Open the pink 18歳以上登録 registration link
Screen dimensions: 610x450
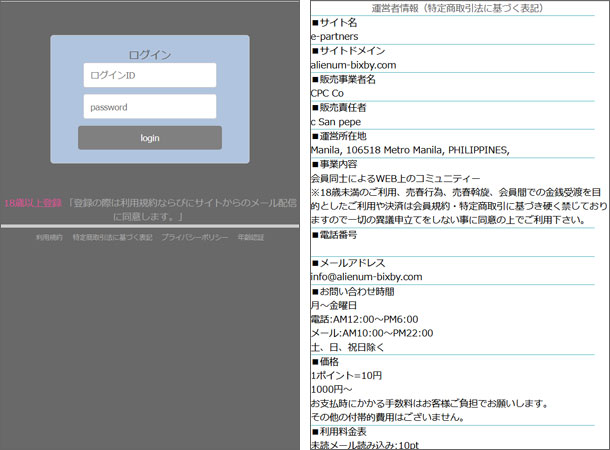tap(32, 203)
